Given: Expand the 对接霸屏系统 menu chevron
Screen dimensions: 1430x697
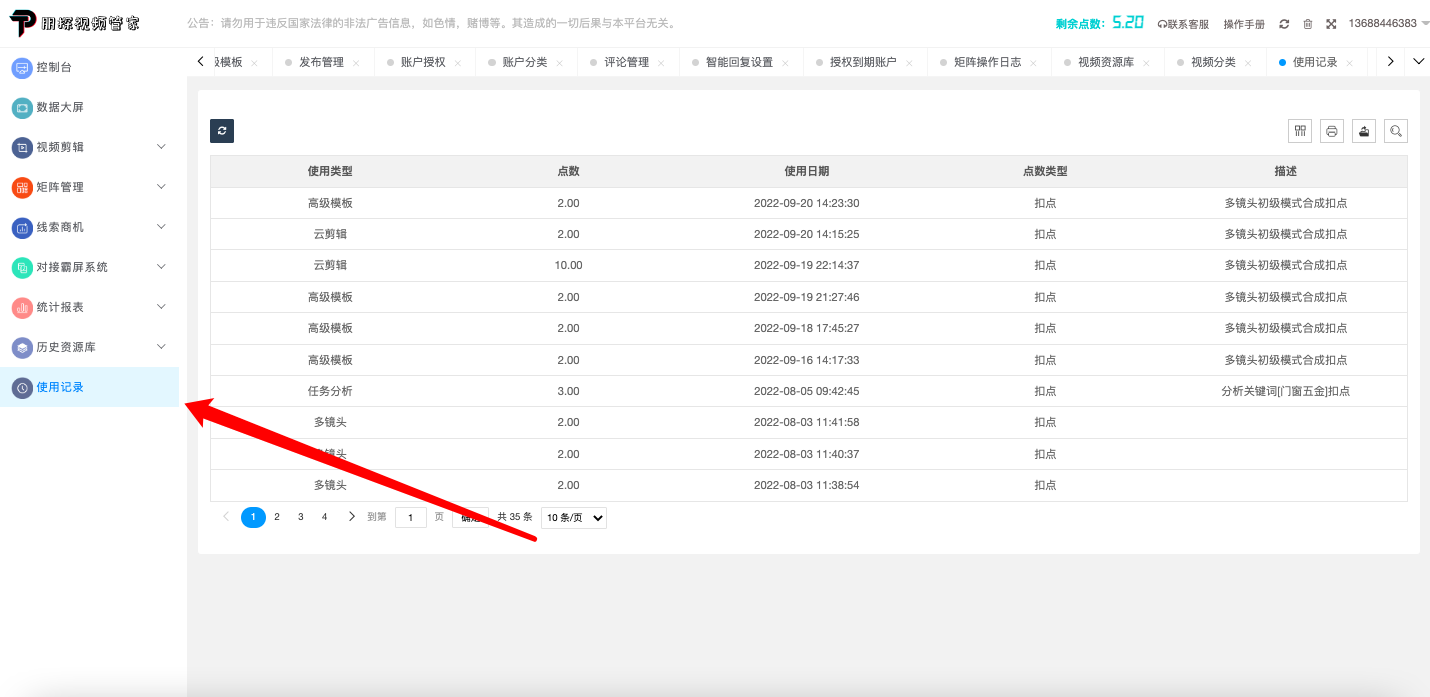Looking at the screenshot, I should coord(162,267).
